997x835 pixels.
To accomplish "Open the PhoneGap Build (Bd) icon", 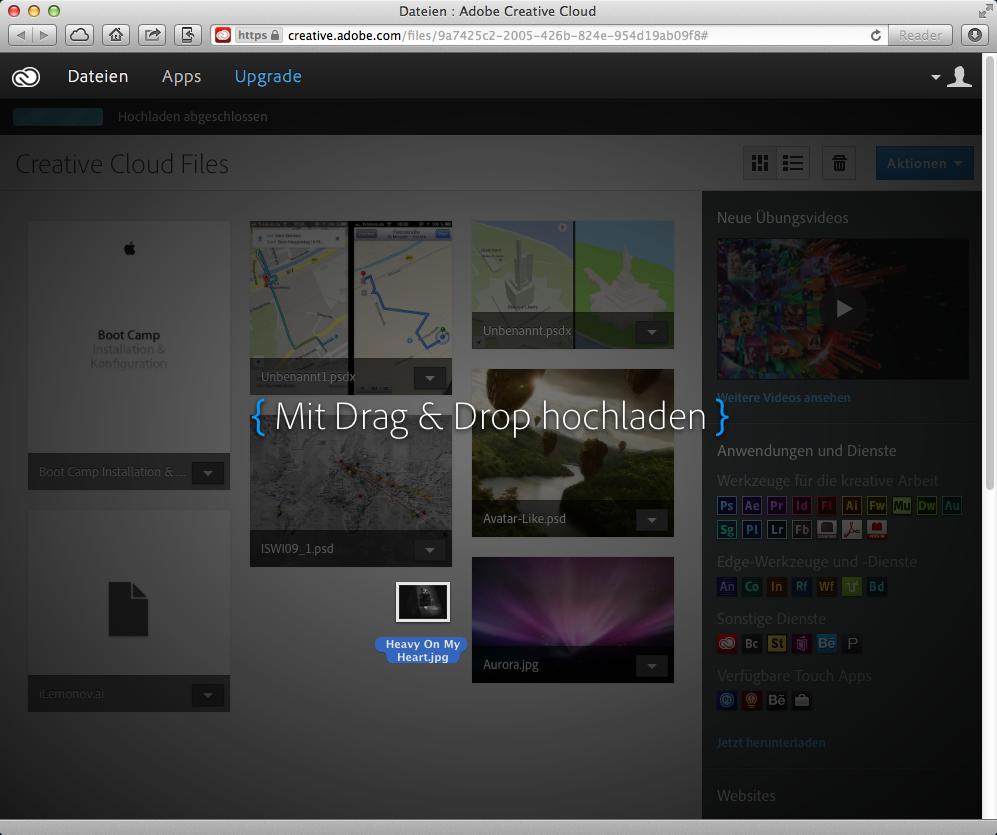I will [877, 586].
